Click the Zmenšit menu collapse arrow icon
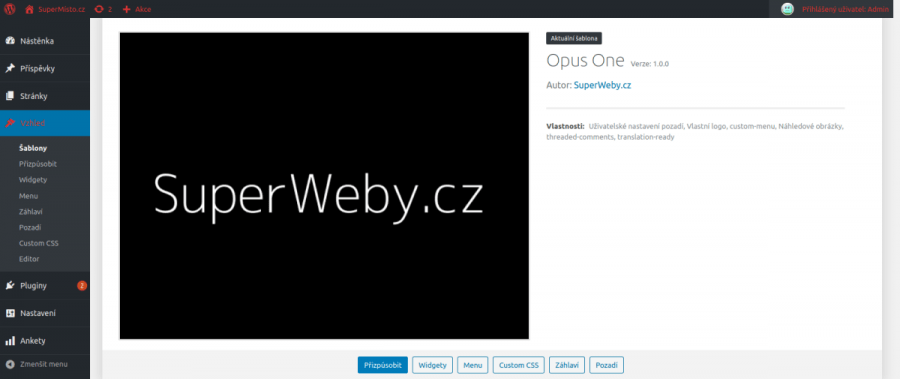This screenshot has width=900, height=379. (10, 364)
